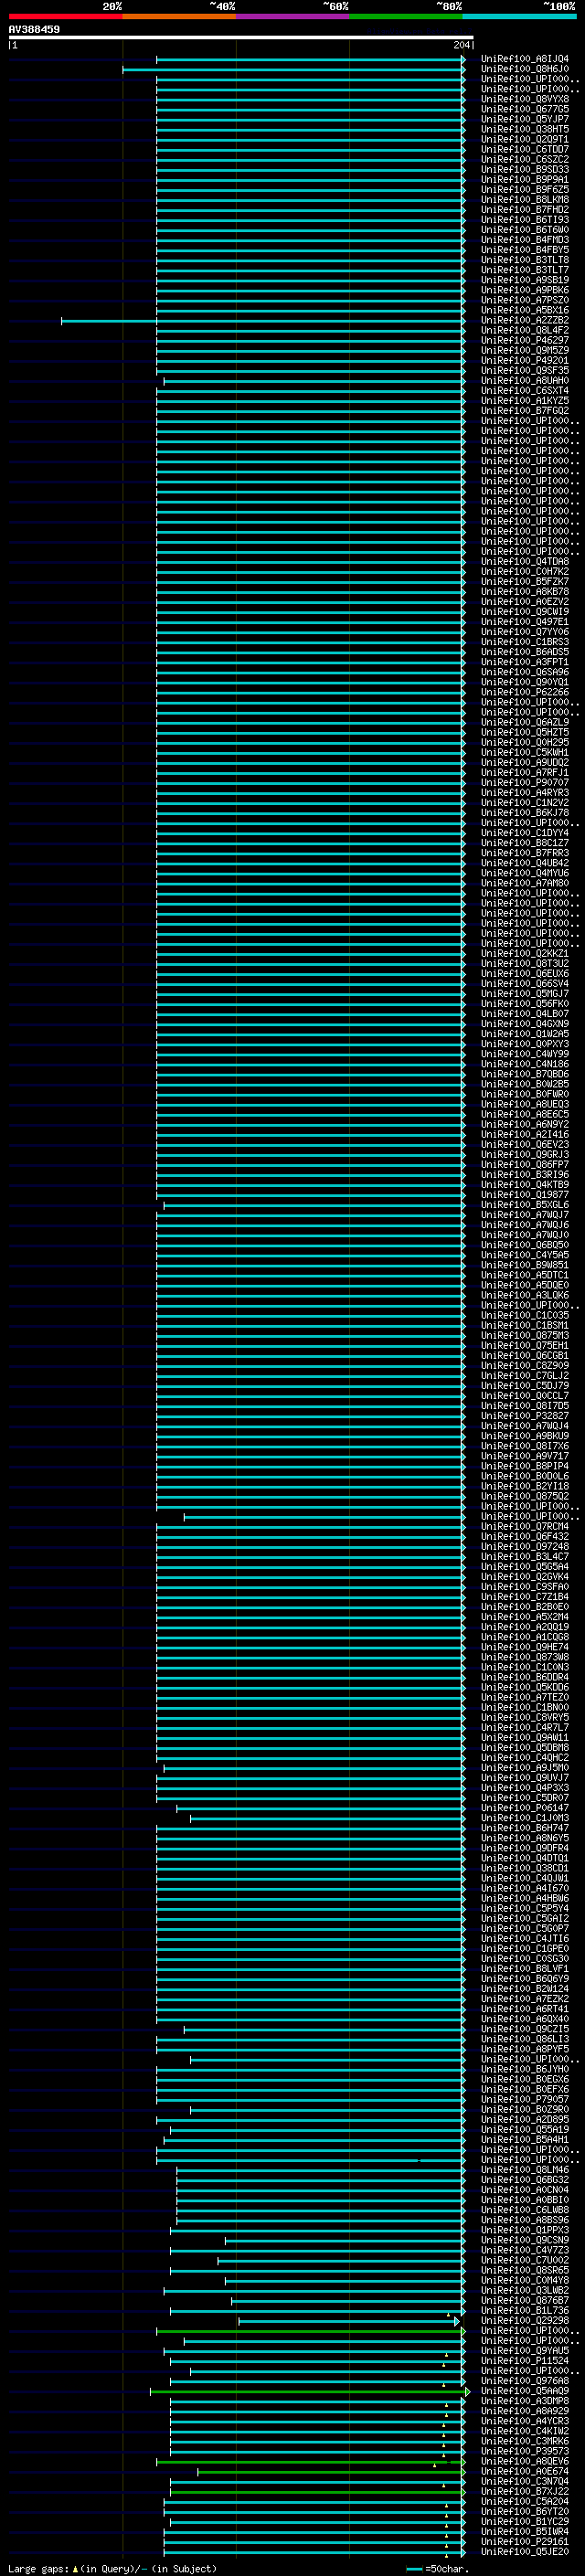Image resolution: width=585 pixels, height=2576 pixels.
Task: Open the UniRef100_Q8H6J0 hit label
Action: coord(525,69)
